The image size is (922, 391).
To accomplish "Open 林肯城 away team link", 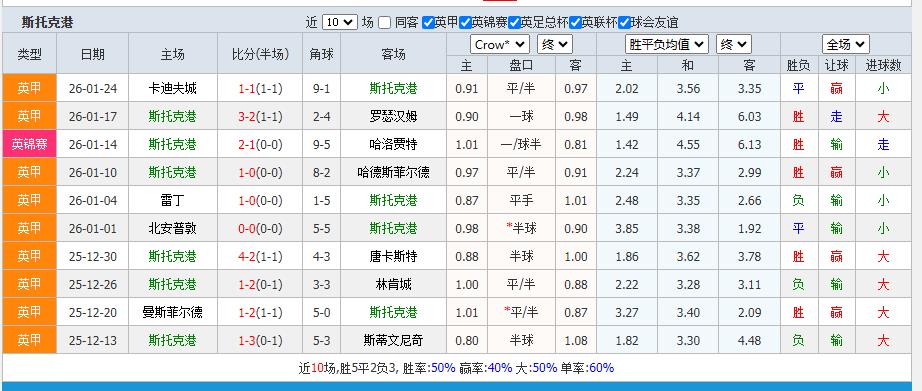I will pyautogui.click(x=393, y=285).
